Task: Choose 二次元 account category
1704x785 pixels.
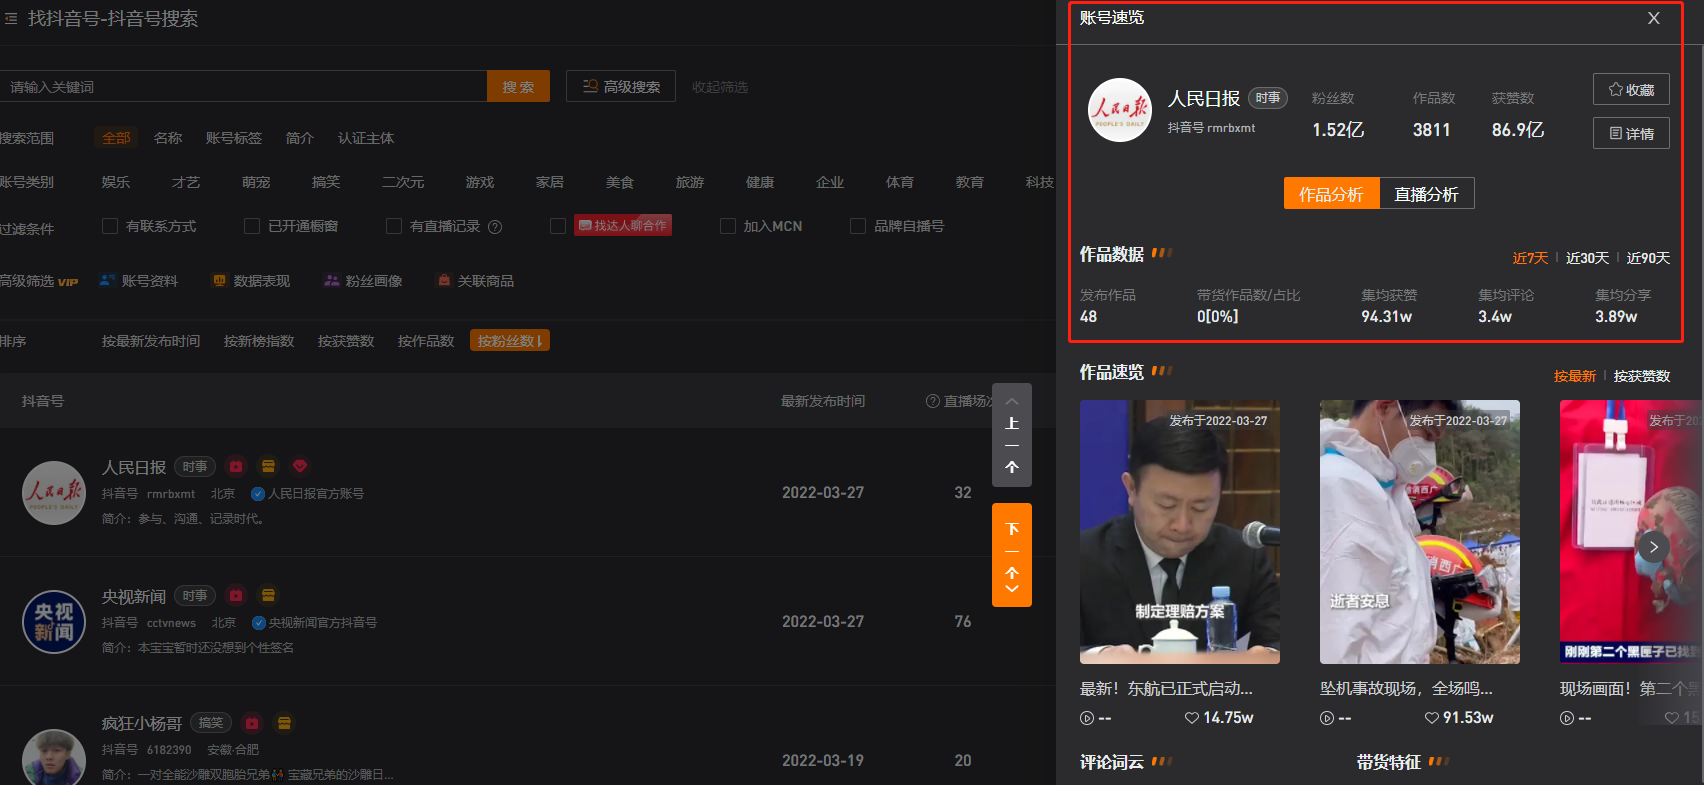Action: 403,182
